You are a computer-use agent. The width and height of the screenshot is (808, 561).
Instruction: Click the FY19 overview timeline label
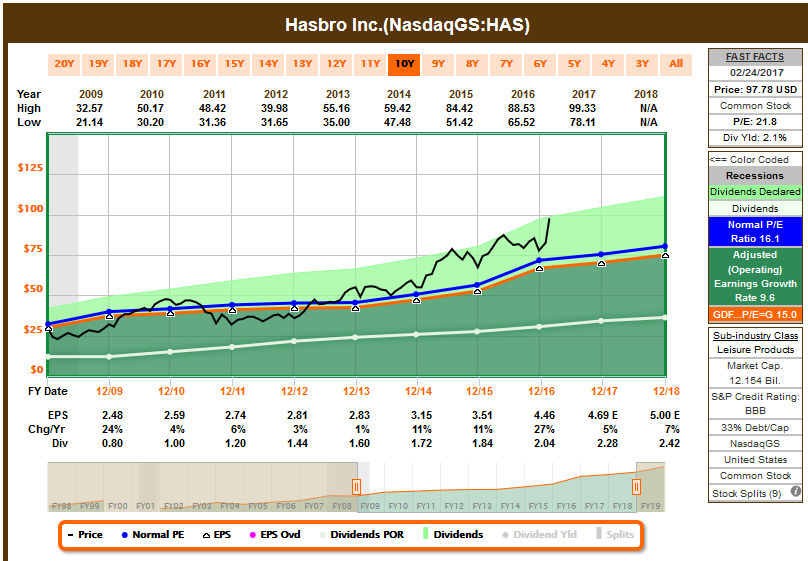(x=650, y=506)
